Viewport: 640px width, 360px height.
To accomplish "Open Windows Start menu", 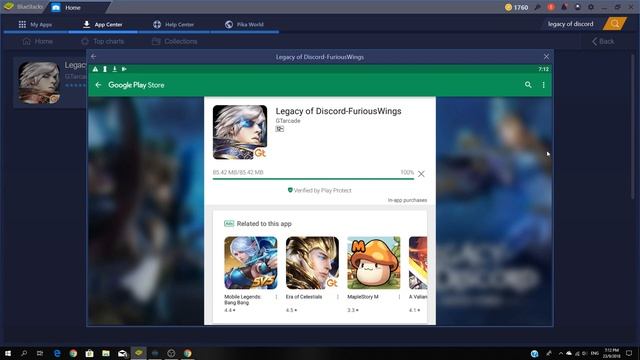I will (x=8, y=353).
